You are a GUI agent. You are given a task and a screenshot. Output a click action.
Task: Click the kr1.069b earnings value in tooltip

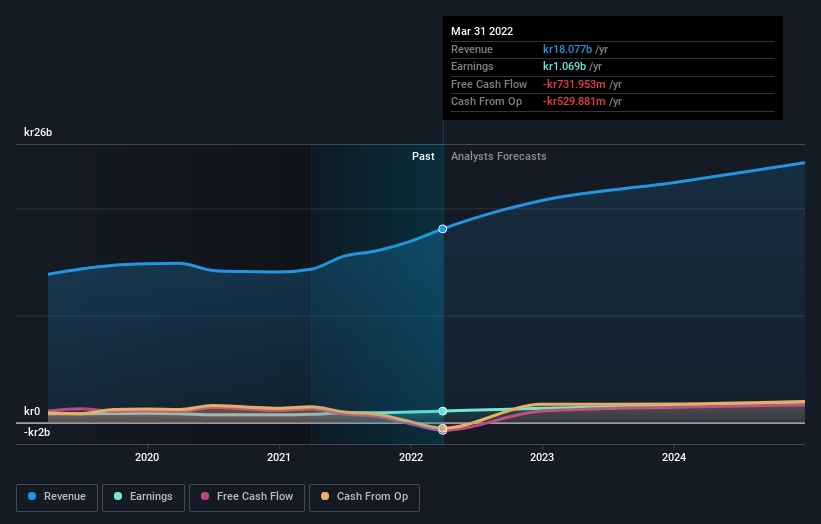coord(564,66)
